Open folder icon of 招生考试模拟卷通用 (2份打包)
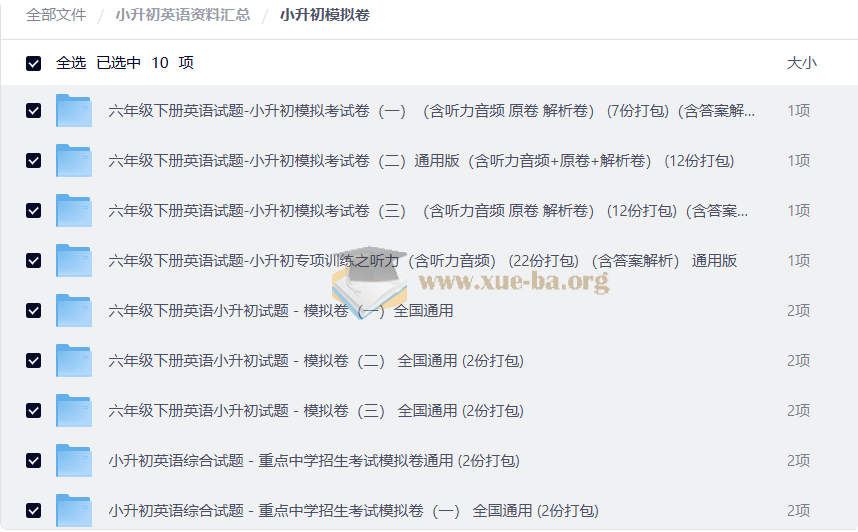Viewport: 858px width, 532px height. point(73,460)
